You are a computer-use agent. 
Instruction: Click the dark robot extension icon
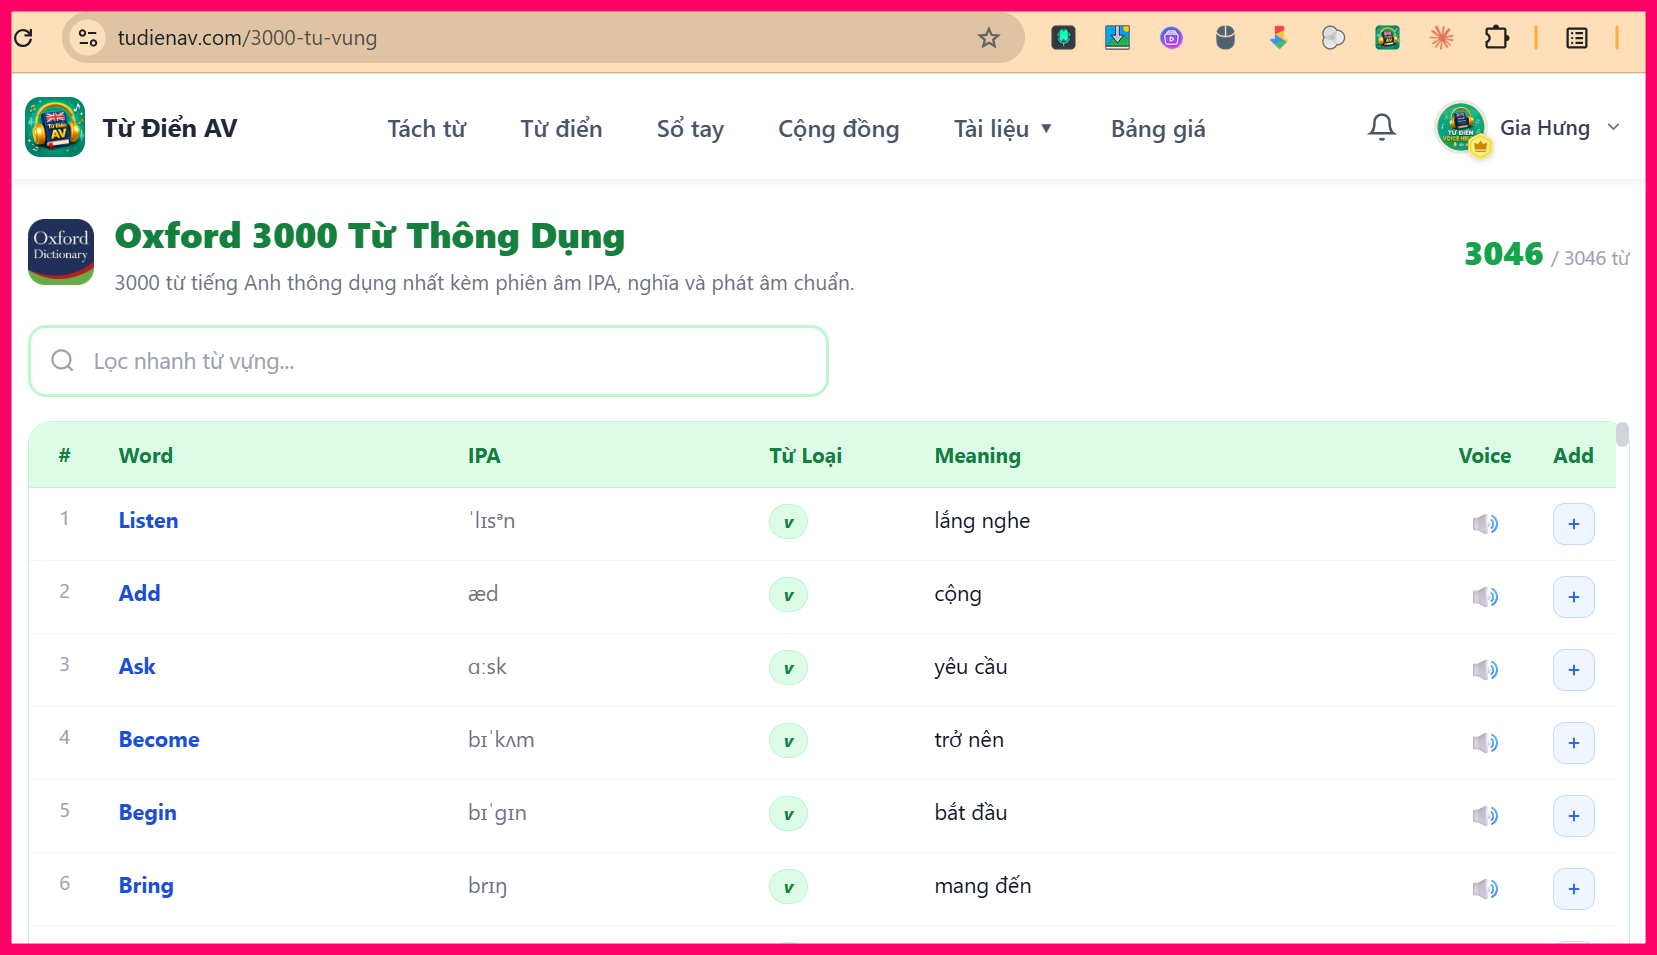tap(1063, 38)
